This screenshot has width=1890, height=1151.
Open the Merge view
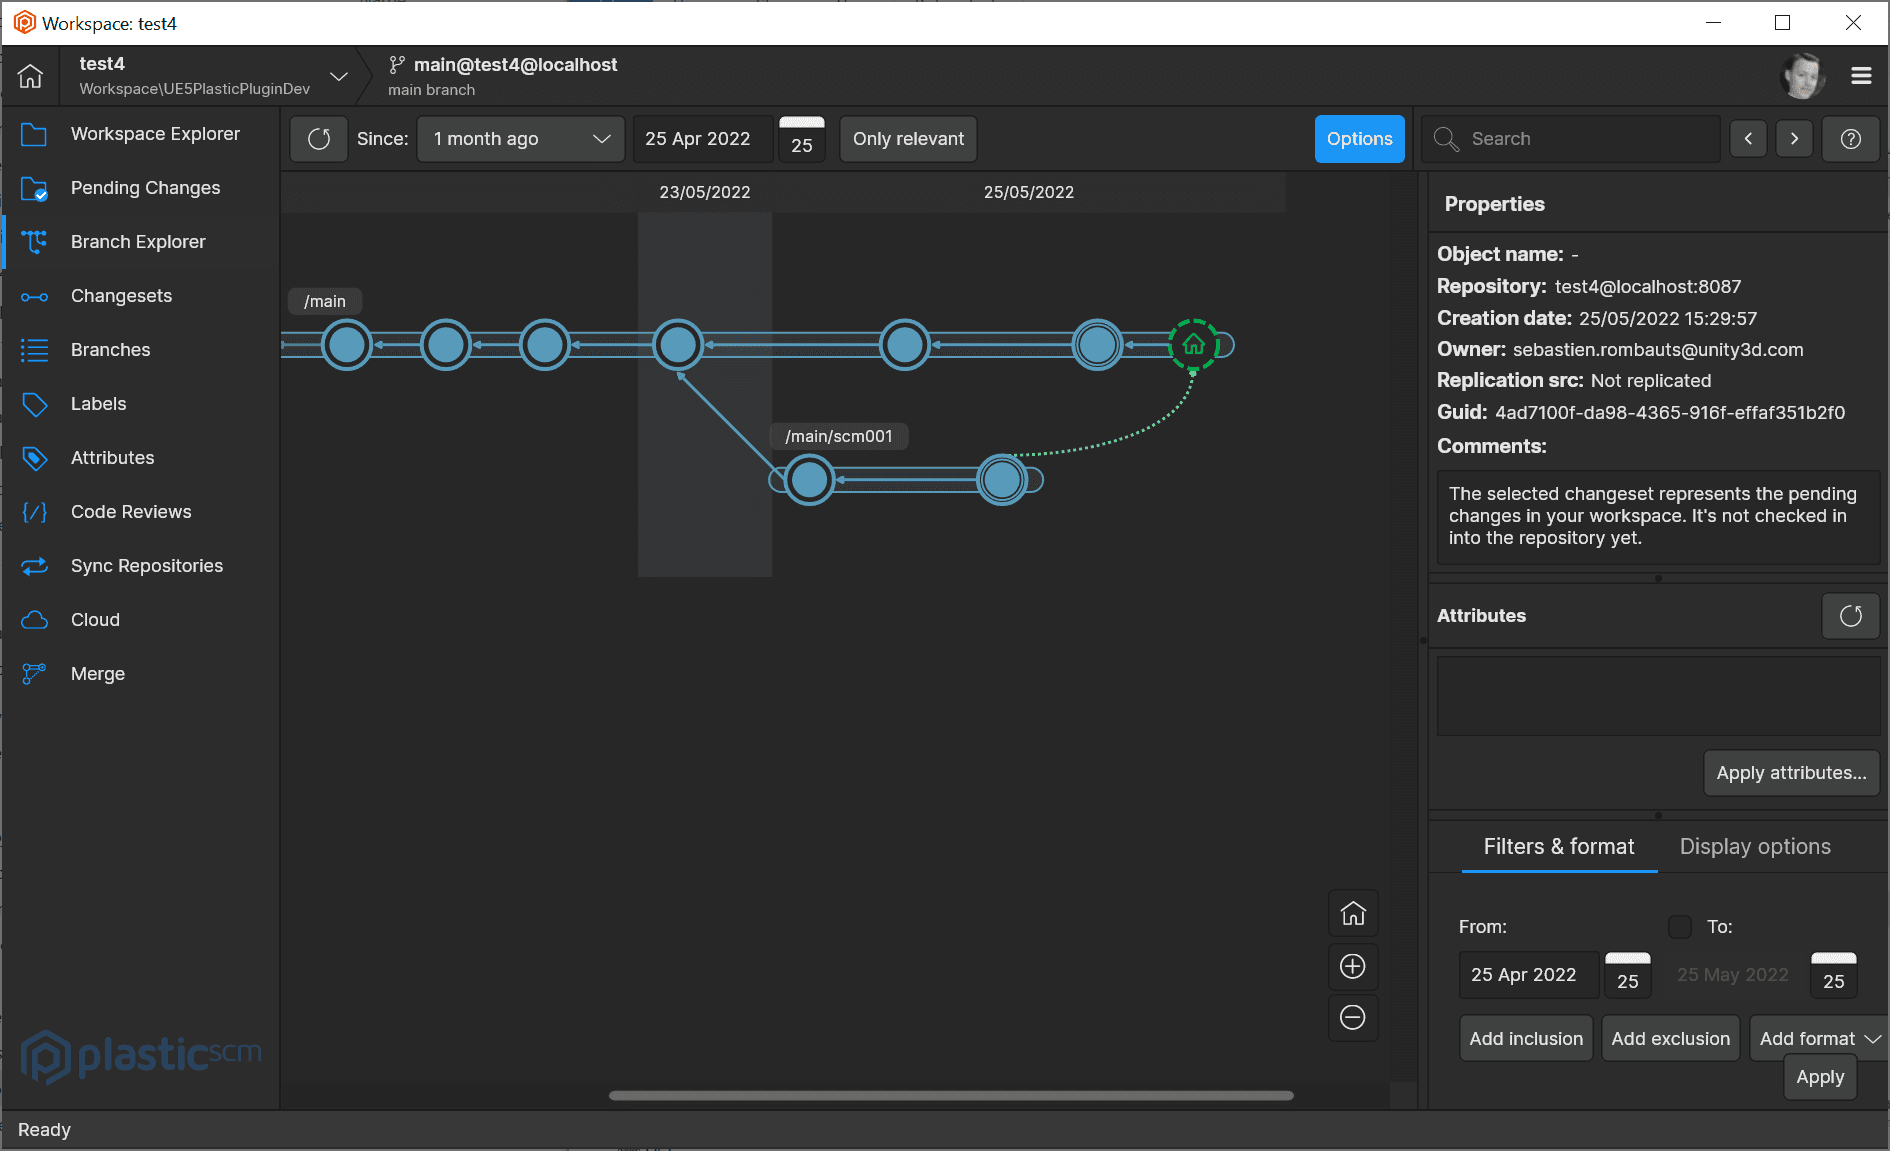(x=97, y=673)
